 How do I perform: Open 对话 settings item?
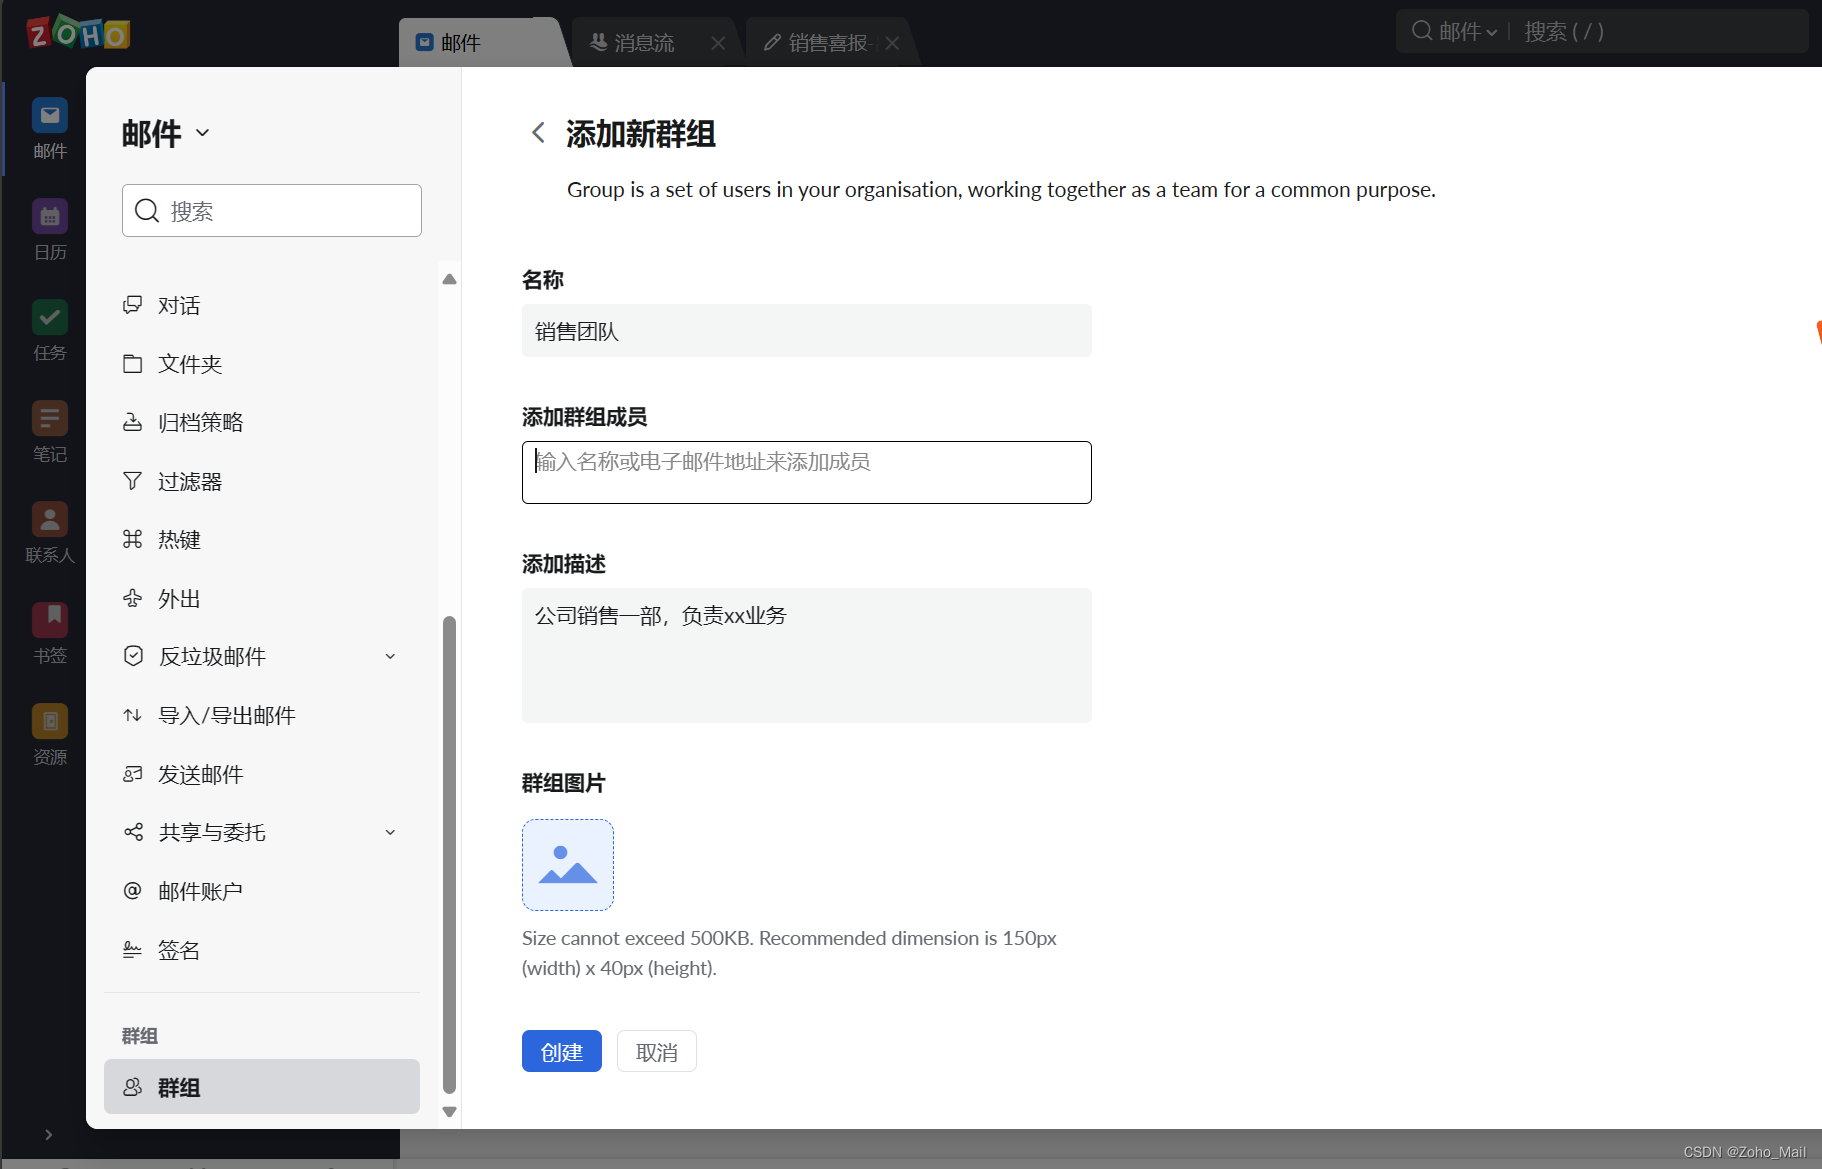(262, 305)
